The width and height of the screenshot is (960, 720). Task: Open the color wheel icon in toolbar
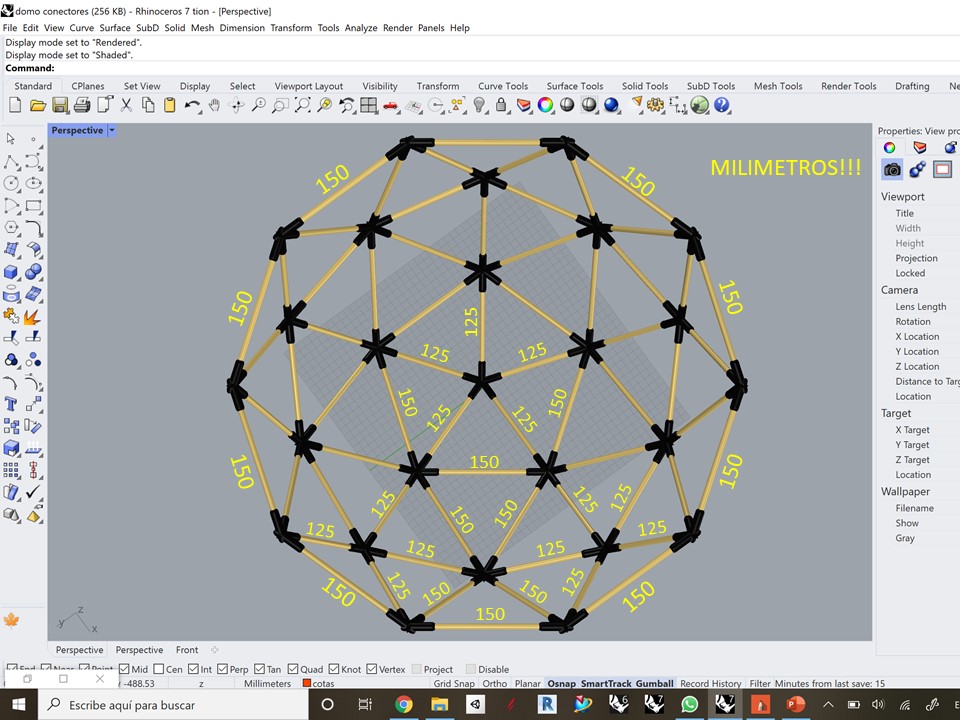(545, 105)
